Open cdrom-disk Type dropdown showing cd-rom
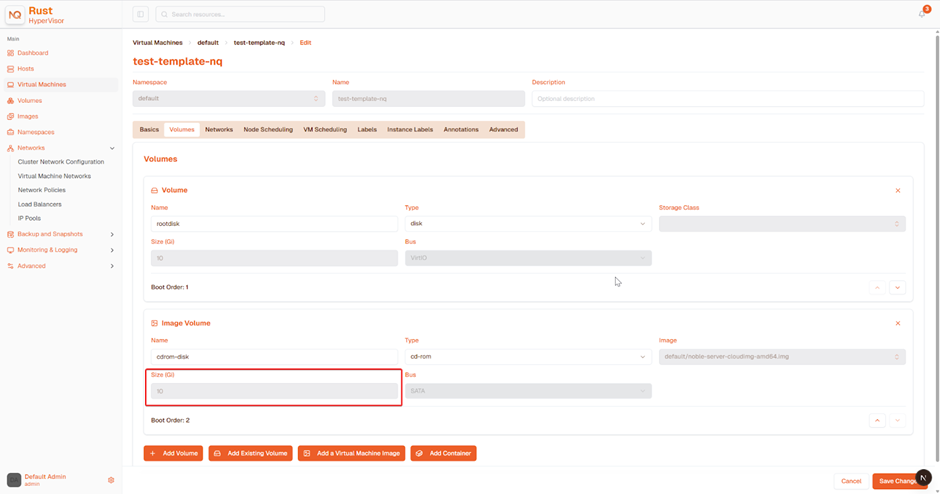Image resolution: width=940 pixels, height=494 pixels. coord(528,357)
